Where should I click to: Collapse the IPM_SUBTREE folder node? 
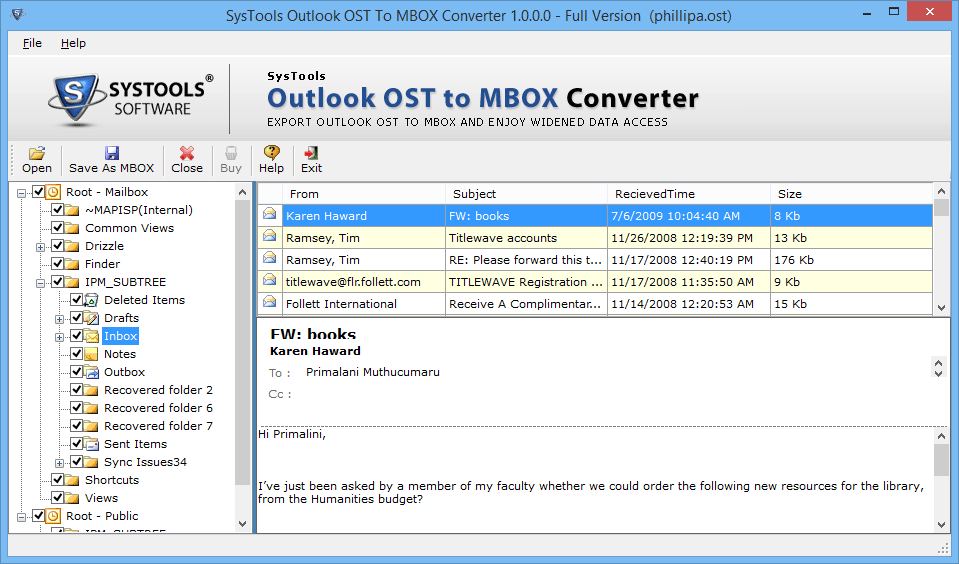[x=40, y=282]
